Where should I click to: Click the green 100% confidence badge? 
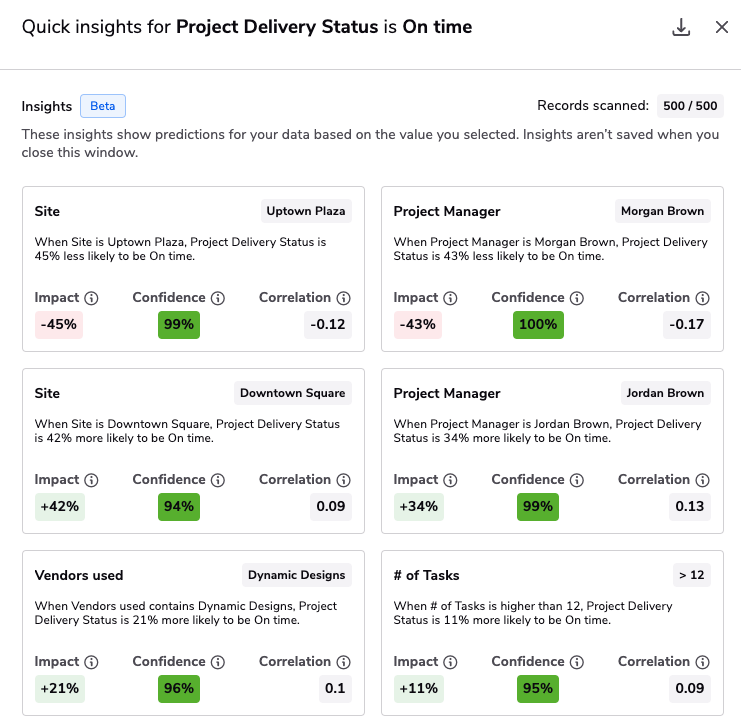538,325
